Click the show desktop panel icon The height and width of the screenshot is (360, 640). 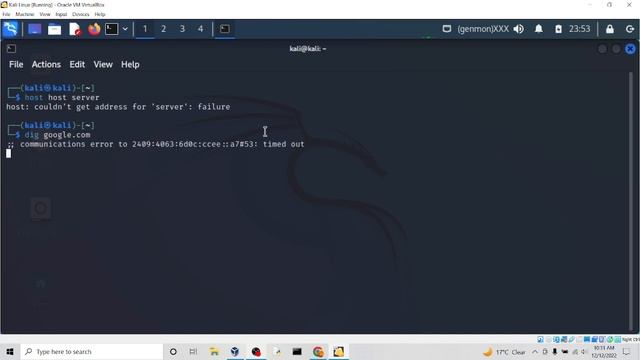pos(34,29)
